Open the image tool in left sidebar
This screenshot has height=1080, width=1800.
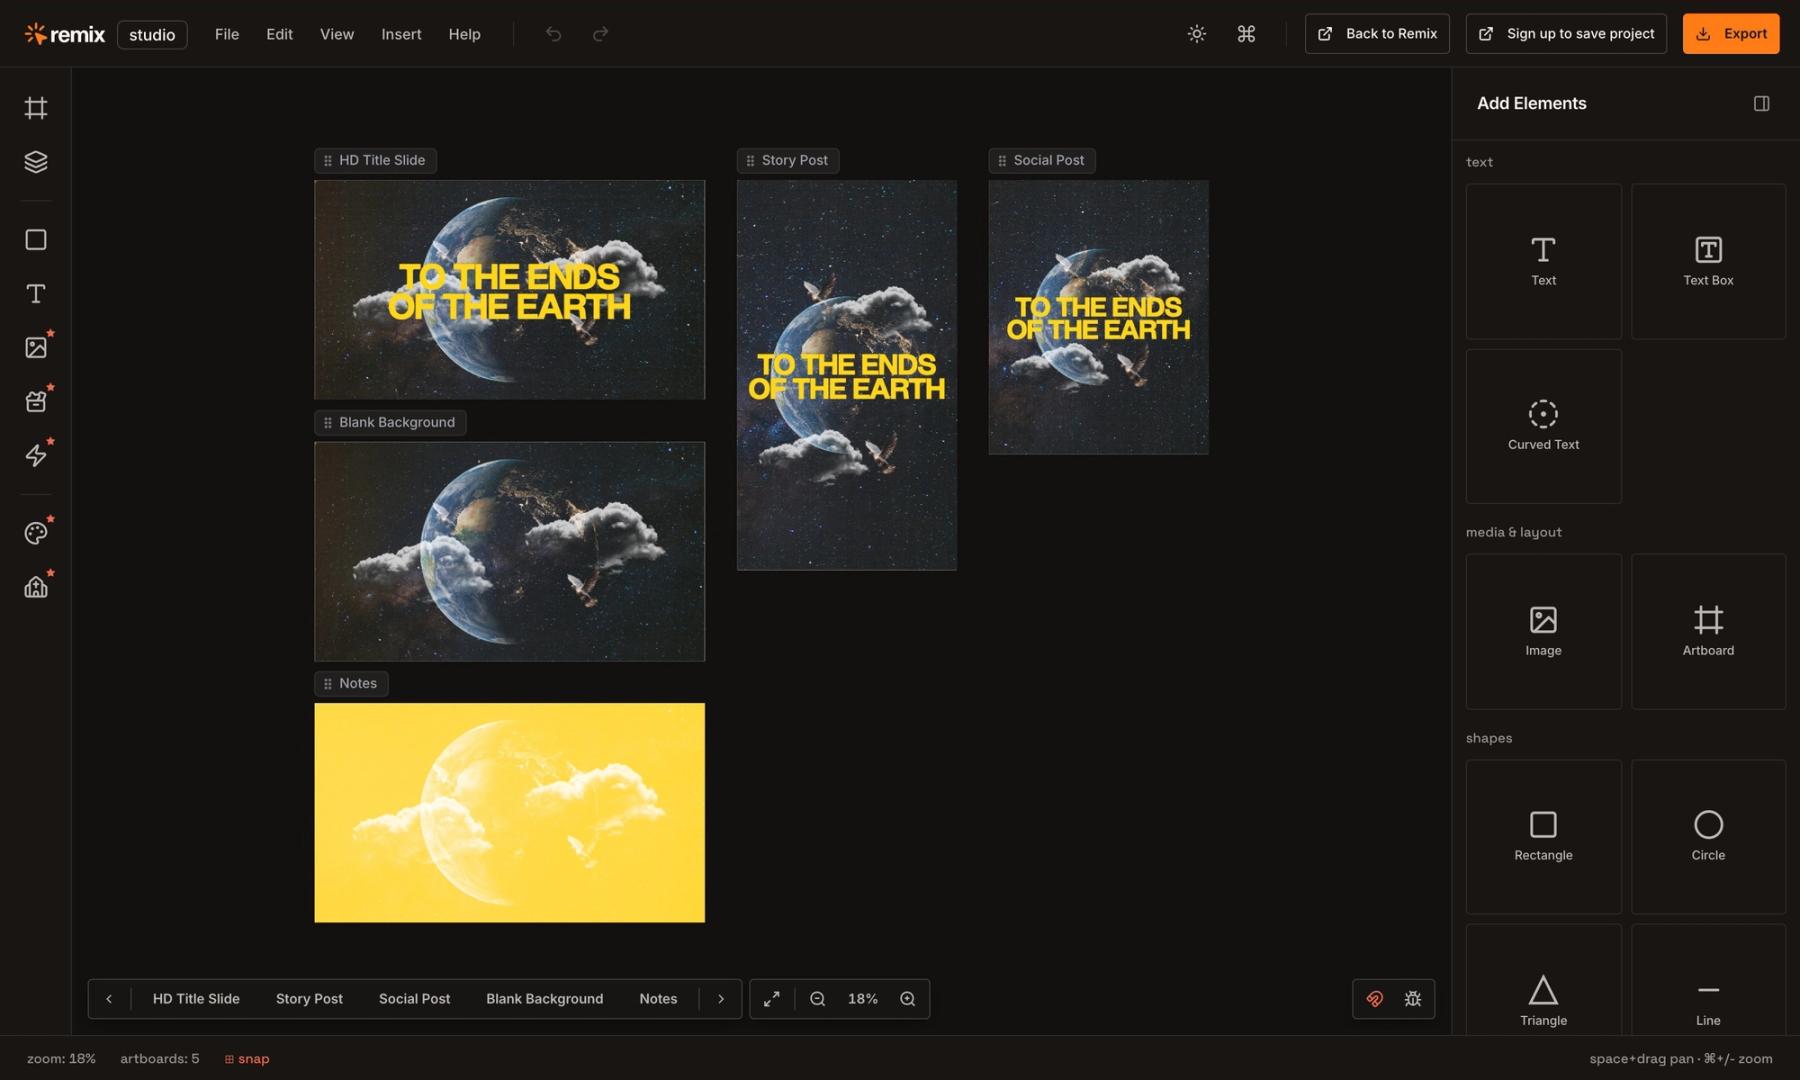(x=36, y=347)
